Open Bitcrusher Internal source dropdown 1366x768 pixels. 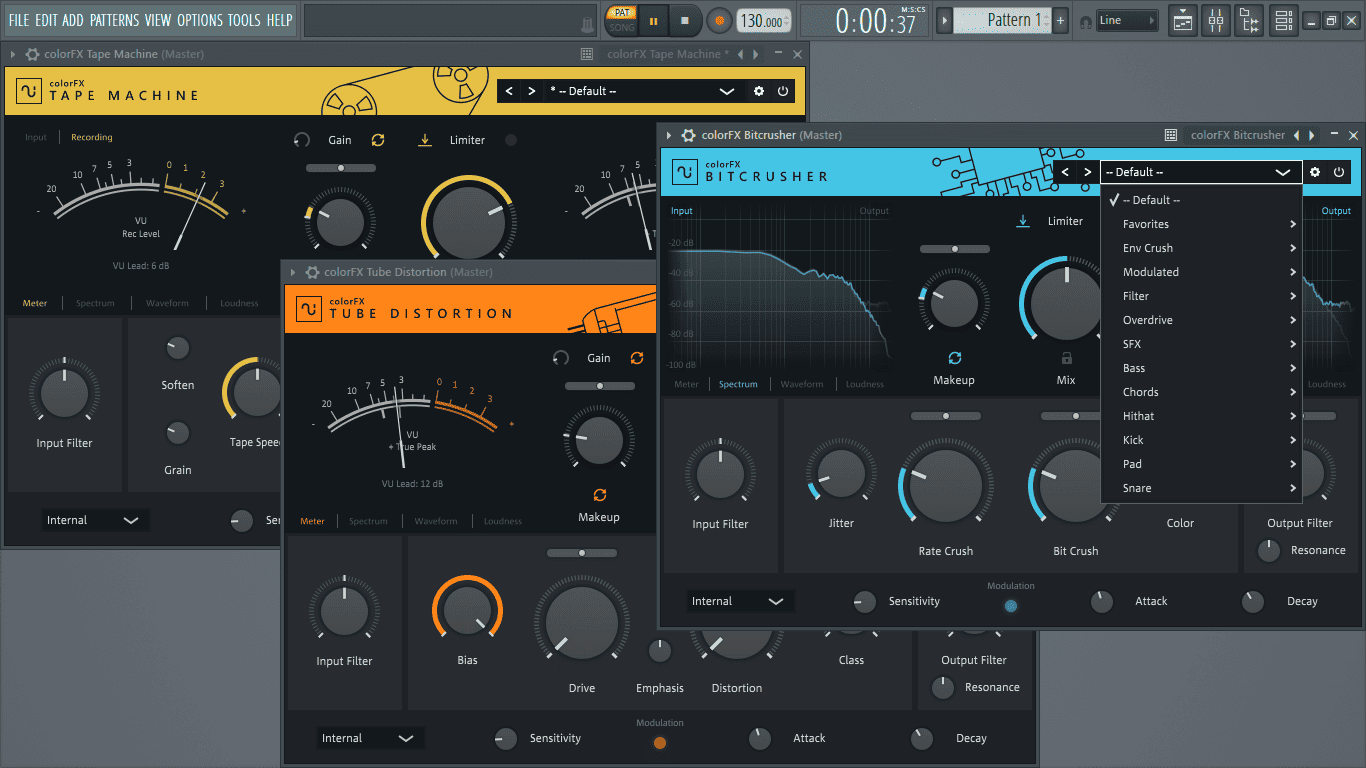tap(740, 601)
